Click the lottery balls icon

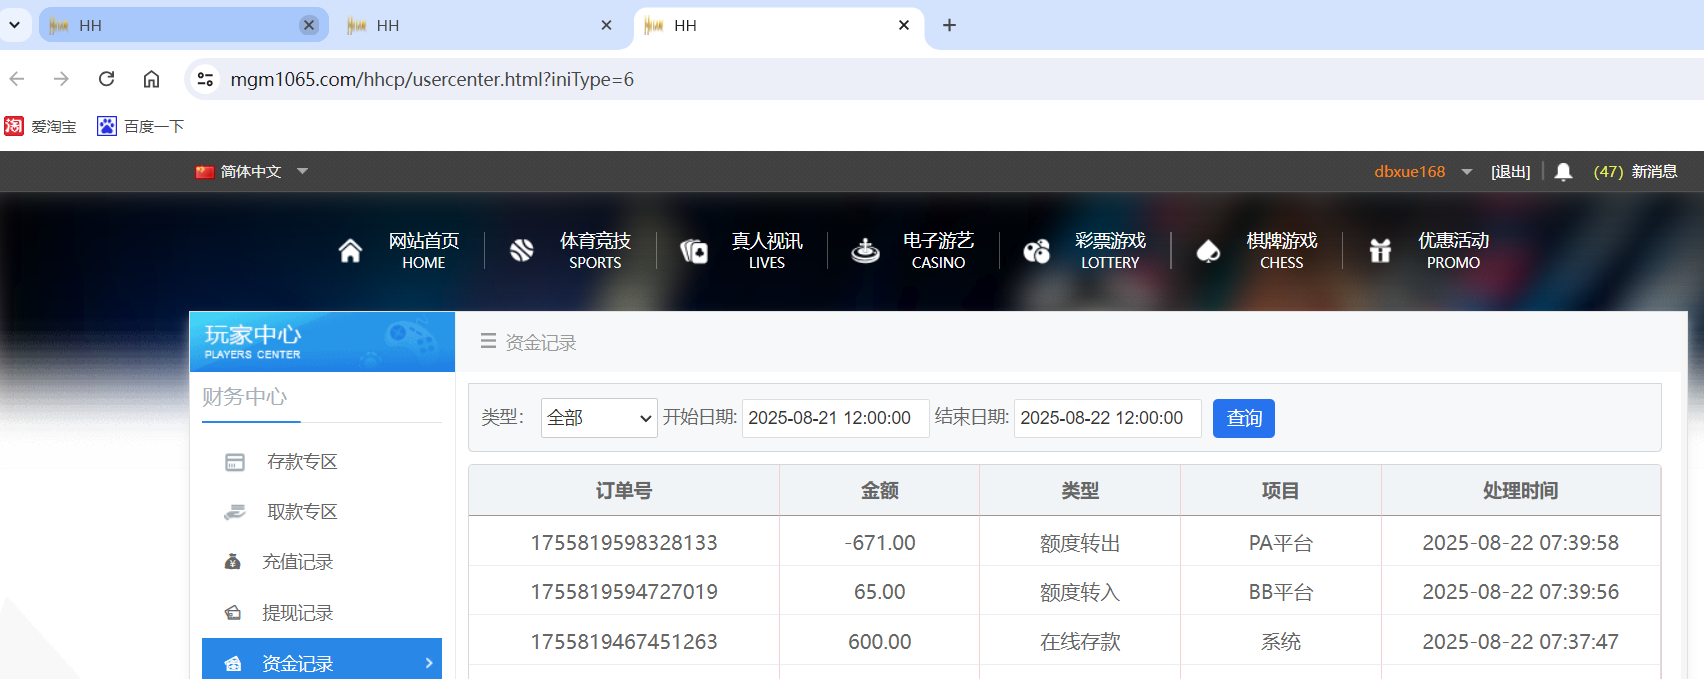point(1037,251)
